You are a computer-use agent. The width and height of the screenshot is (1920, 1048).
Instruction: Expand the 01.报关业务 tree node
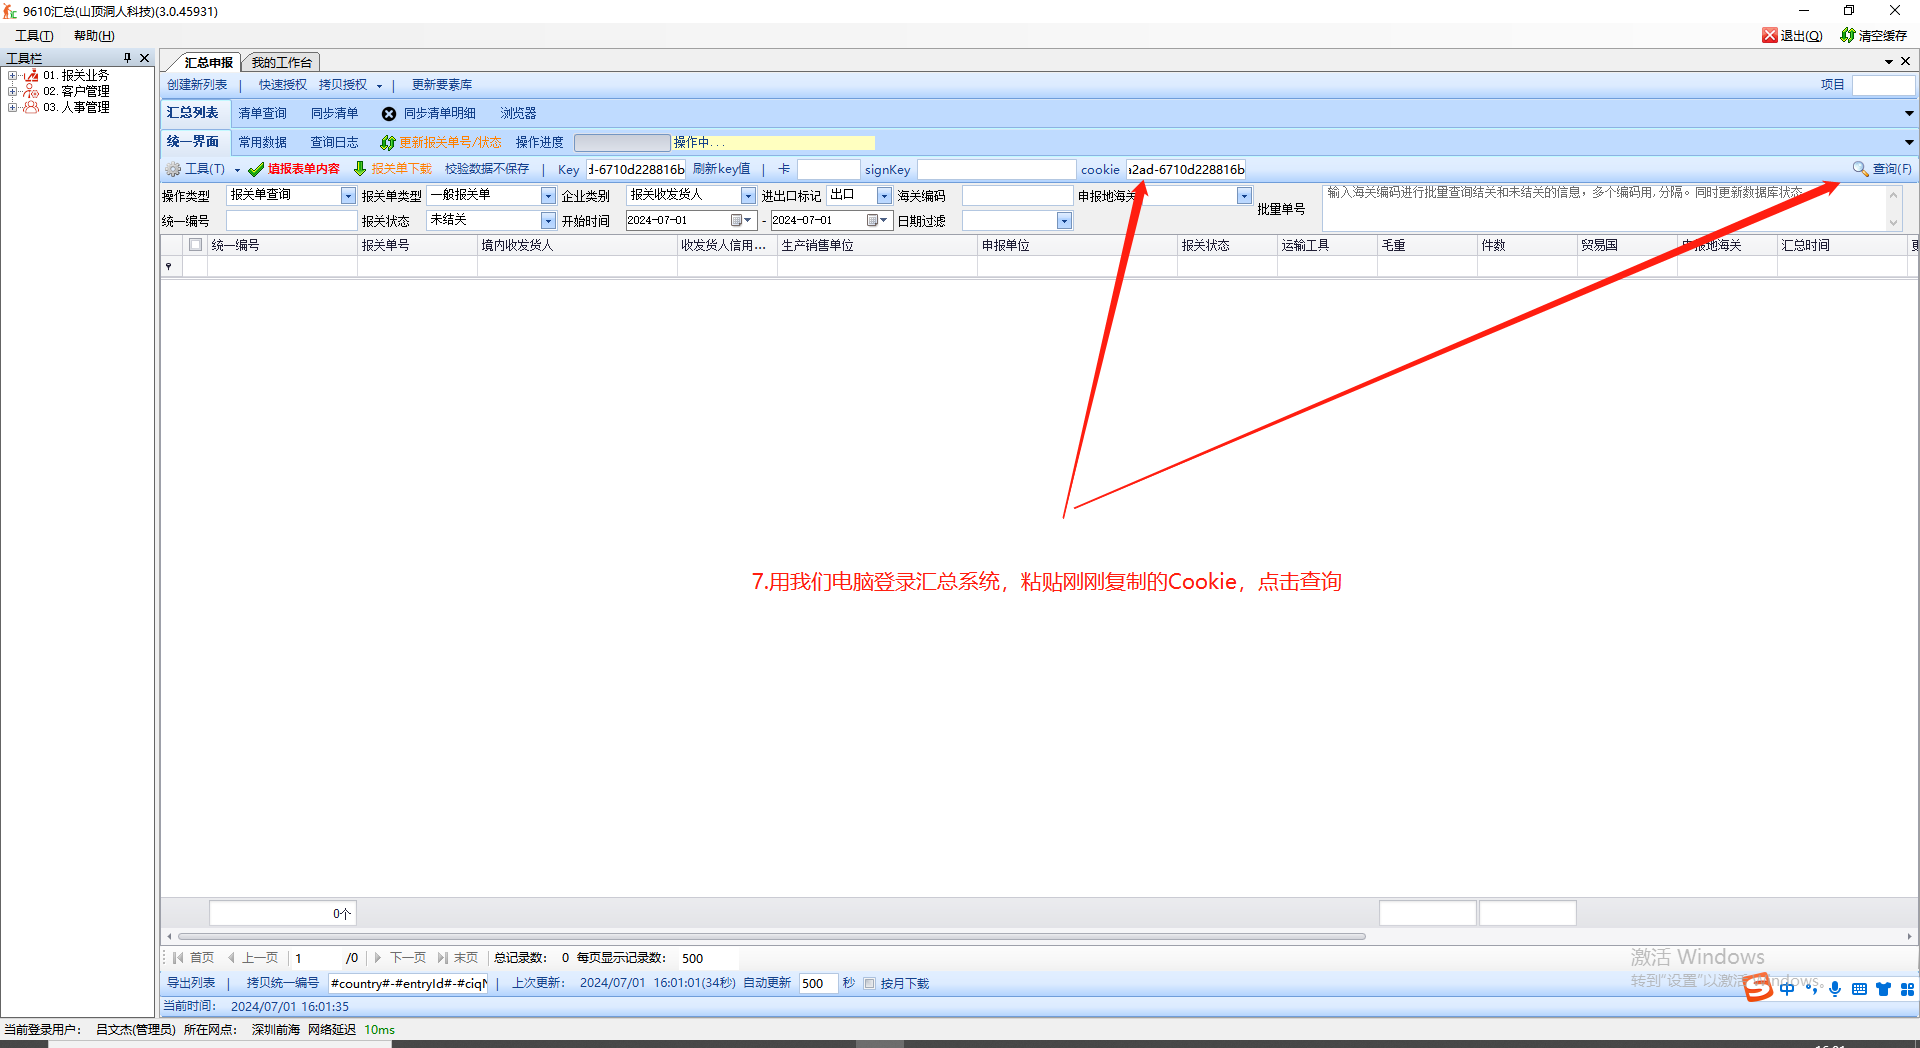click(12, 76)
